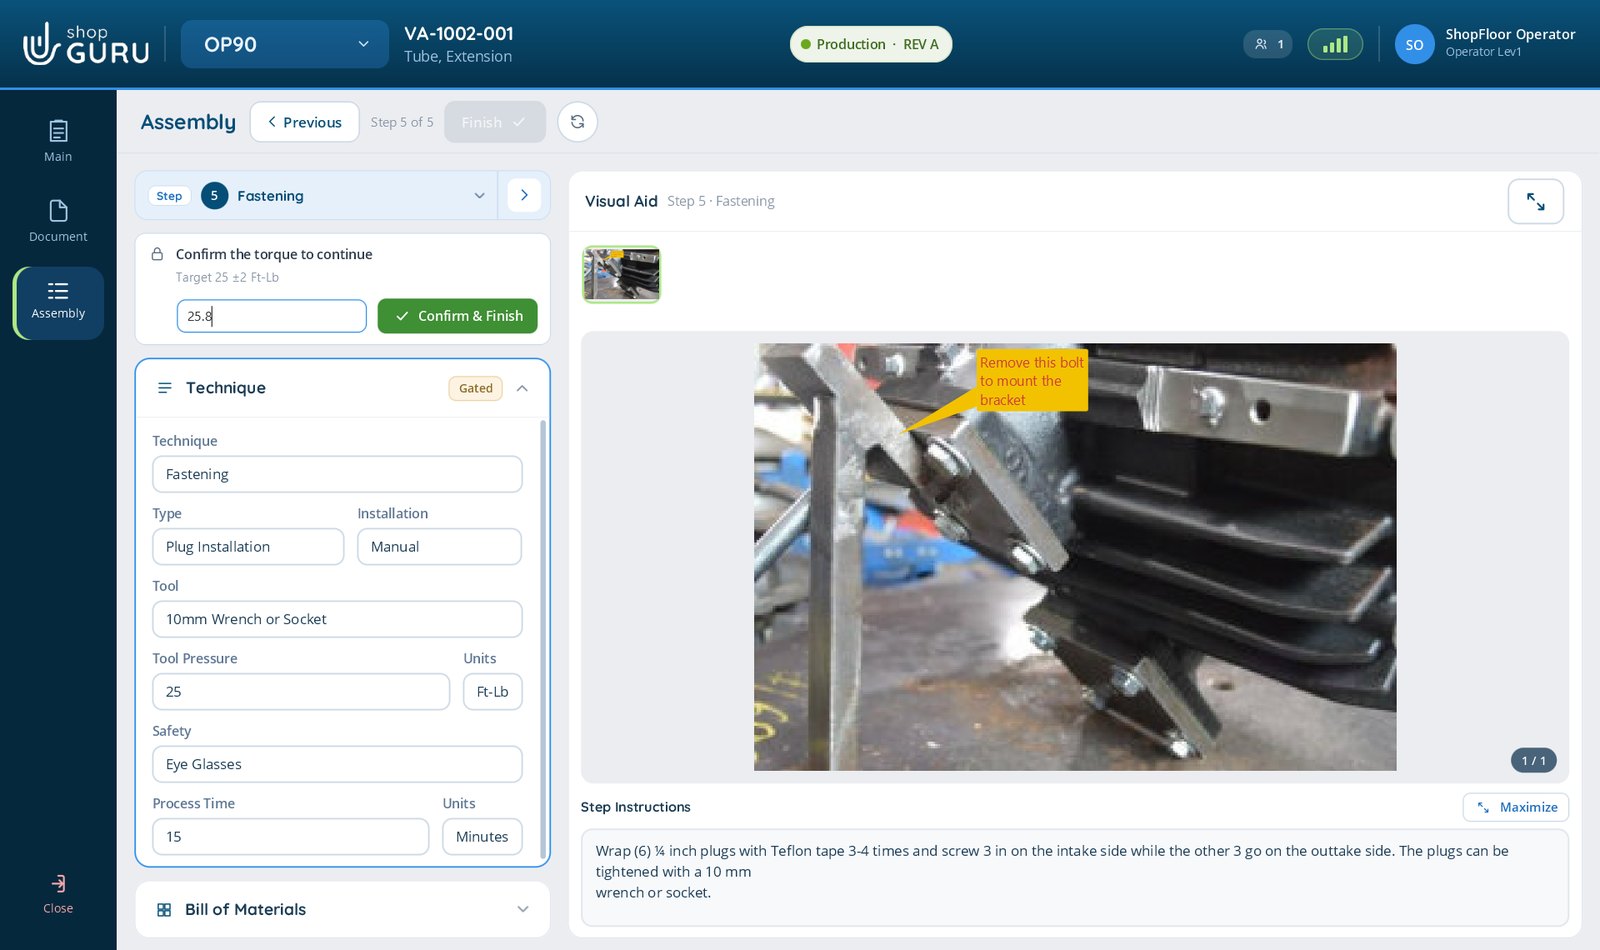This screenshot has width=1600, height=950.
Task: Maximize the Step Instructions
Action: pyautogui.click(x=1516, y=807)
